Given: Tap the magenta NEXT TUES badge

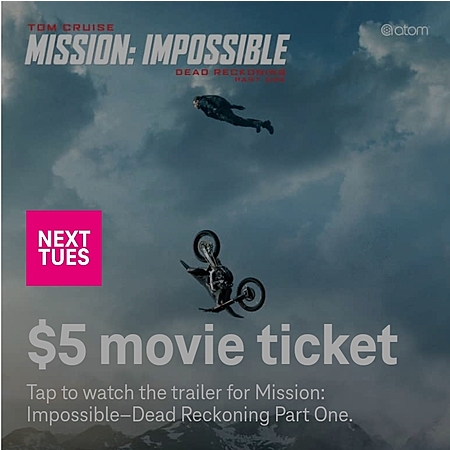Looking at the screenshot, I should [x=64, y=248].
